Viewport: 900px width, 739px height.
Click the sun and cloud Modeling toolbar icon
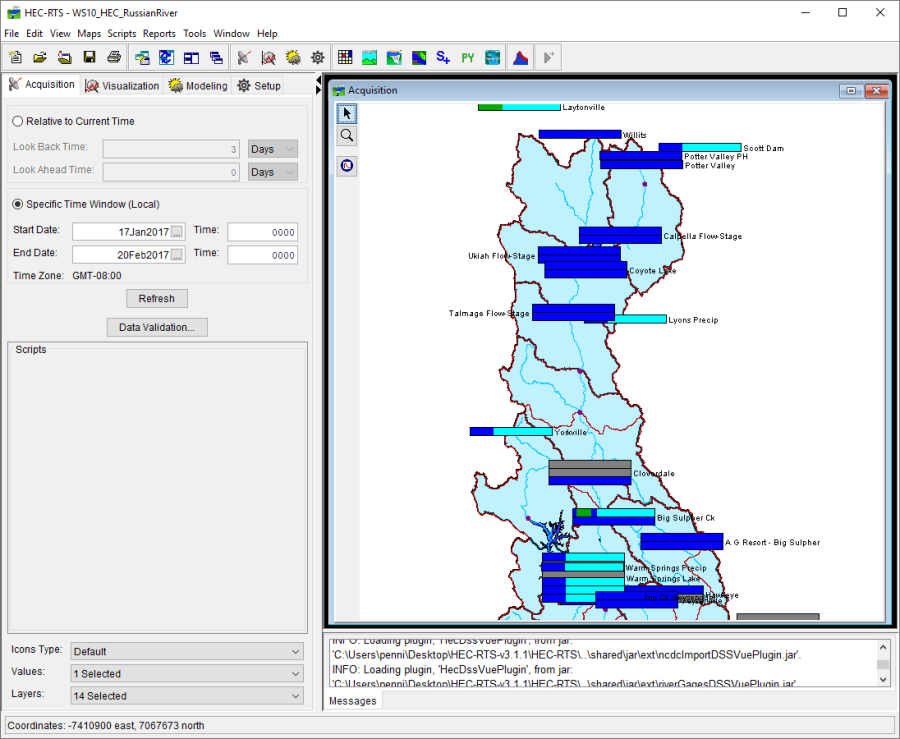click(293, 57)
